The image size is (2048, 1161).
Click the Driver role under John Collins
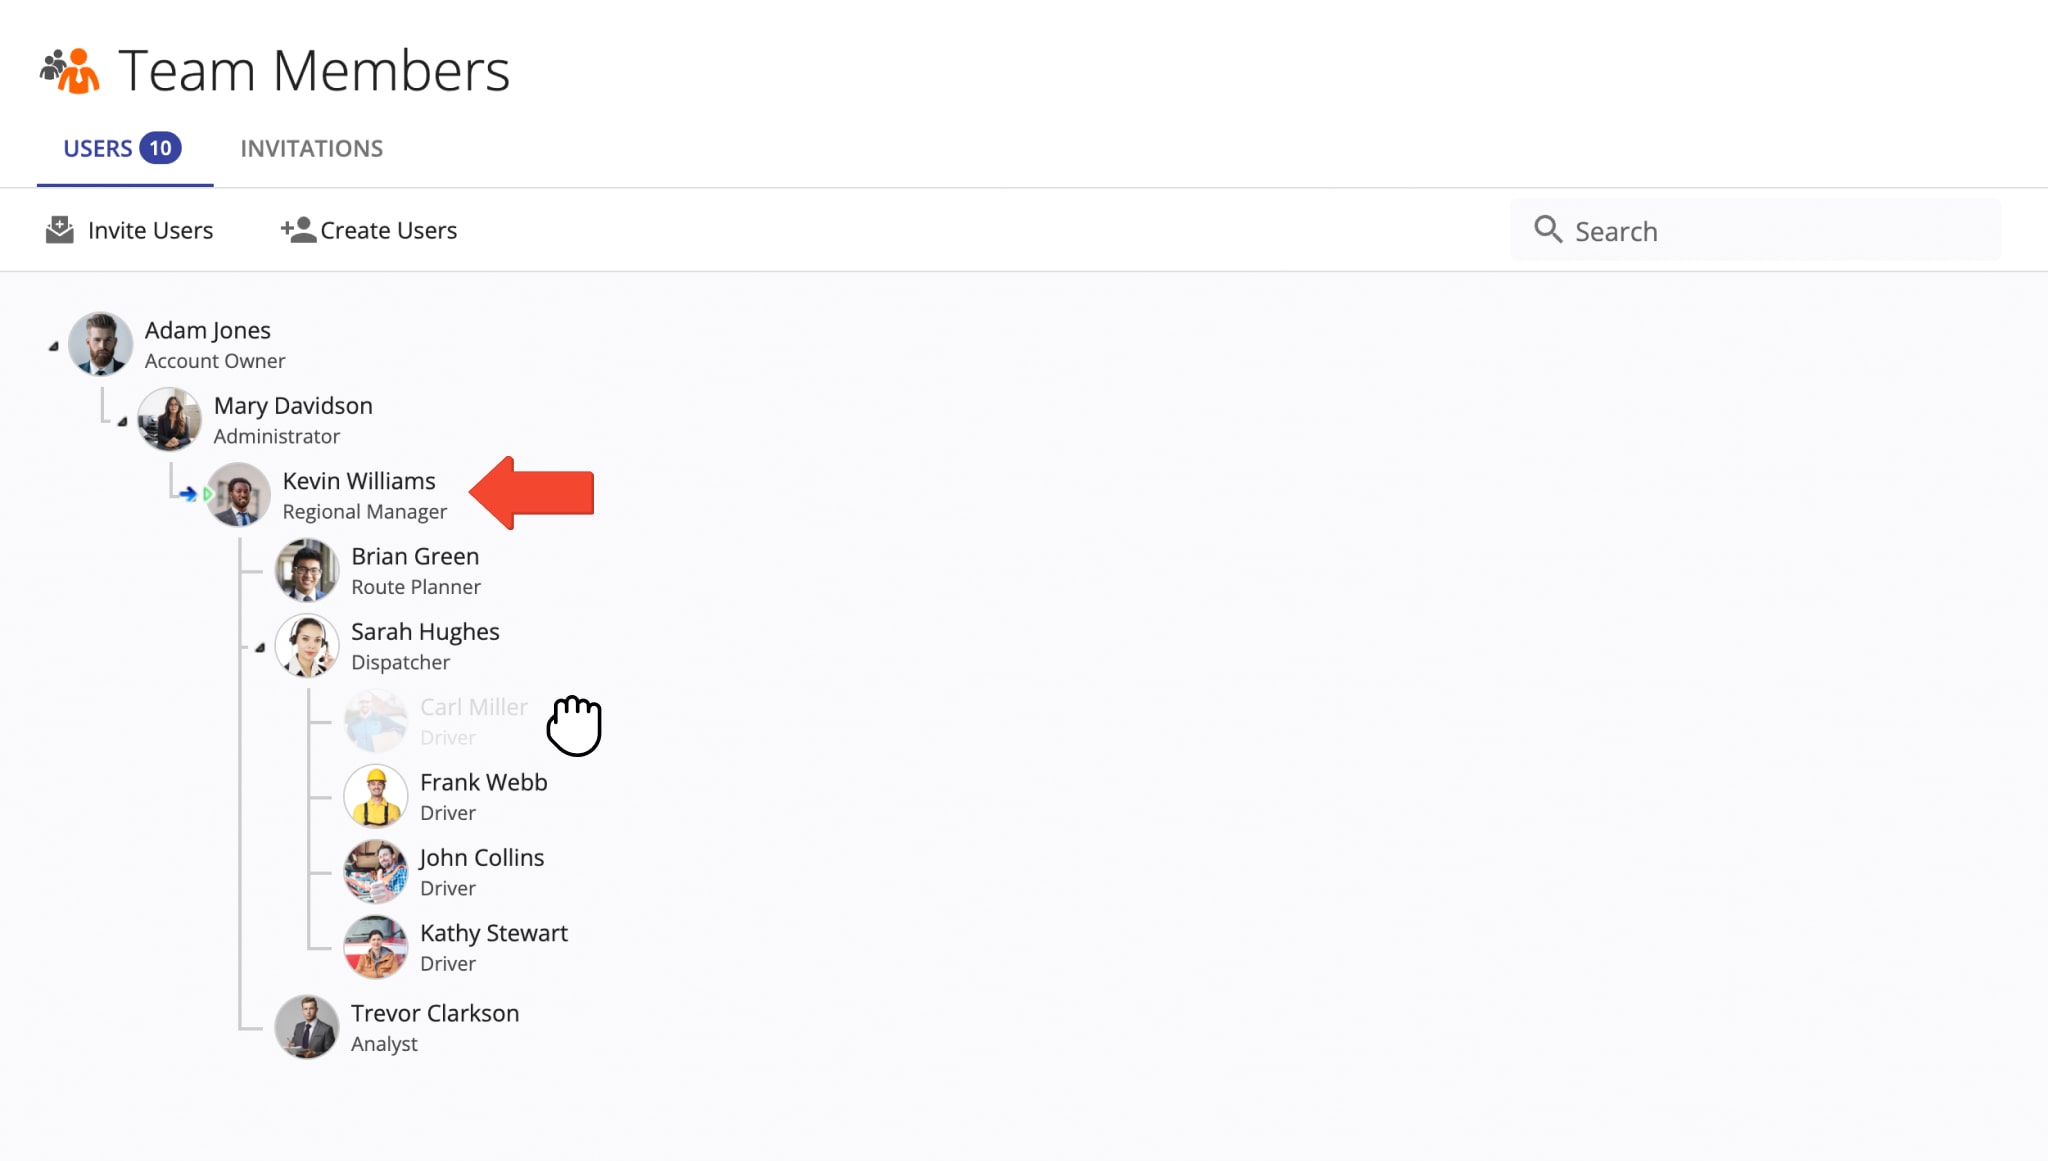(x=448, y=888)
